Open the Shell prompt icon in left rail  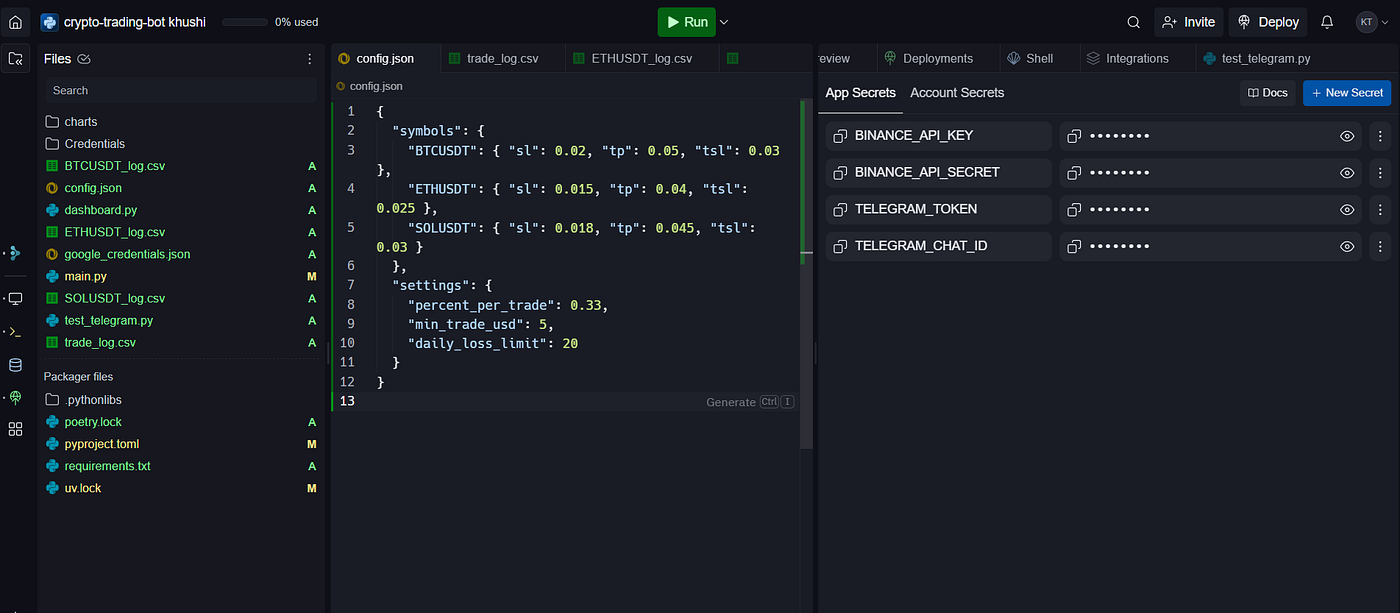(15, 331)
